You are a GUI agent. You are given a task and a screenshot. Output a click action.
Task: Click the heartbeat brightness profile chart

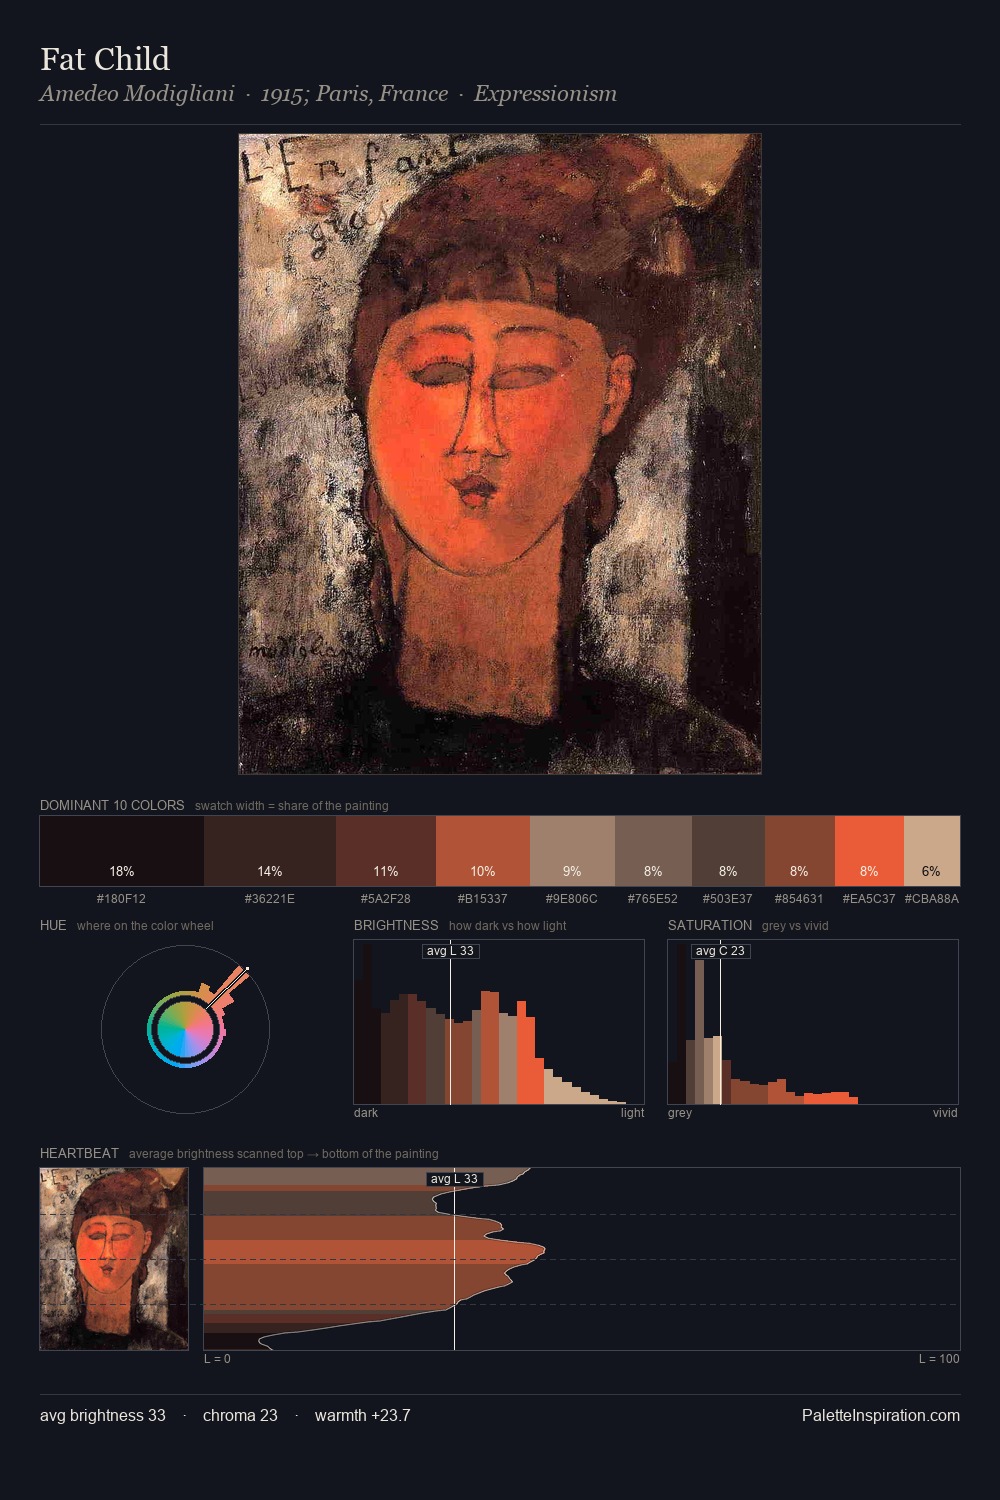tap(582, 1259)
